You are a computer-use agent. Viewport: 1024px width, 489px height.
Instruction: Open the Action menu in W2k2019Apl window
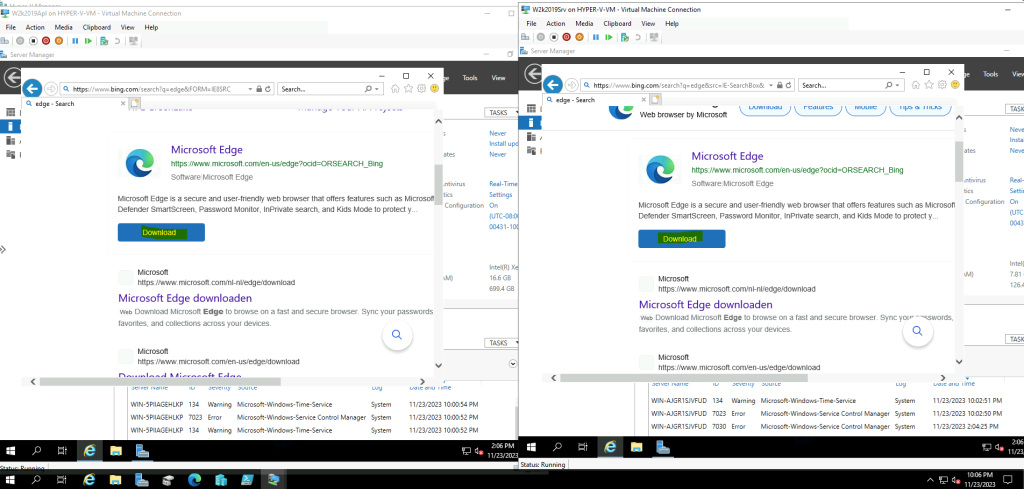[35, 27]
